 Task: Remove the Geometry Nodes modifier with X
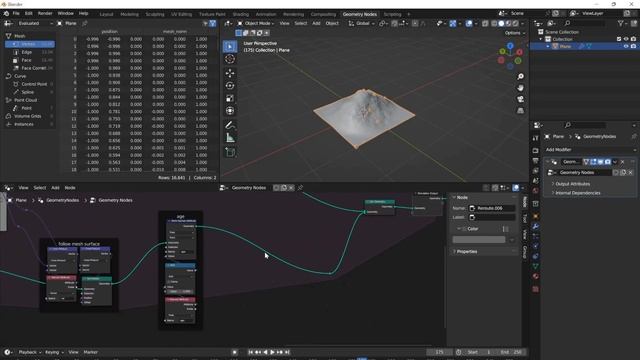click(622, 162)
